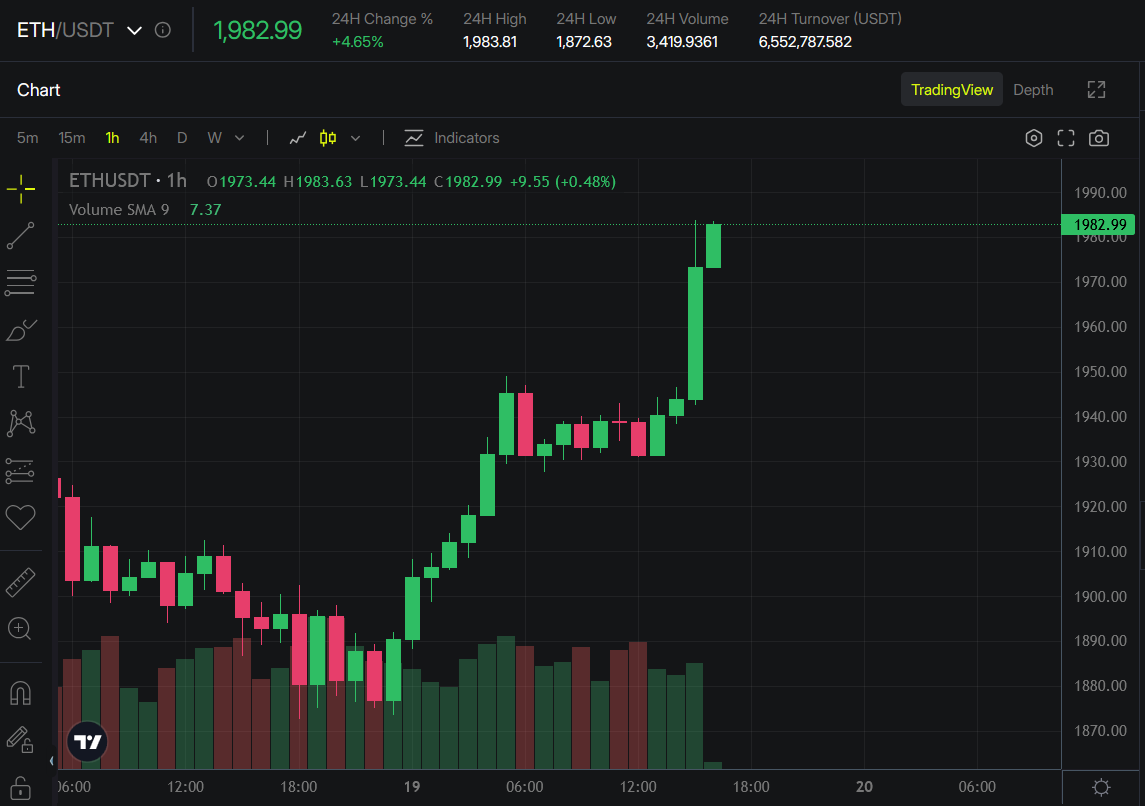Click the 1982.99 current price label
This screenshot has width=1145, height=806.
click(1098, 224)
